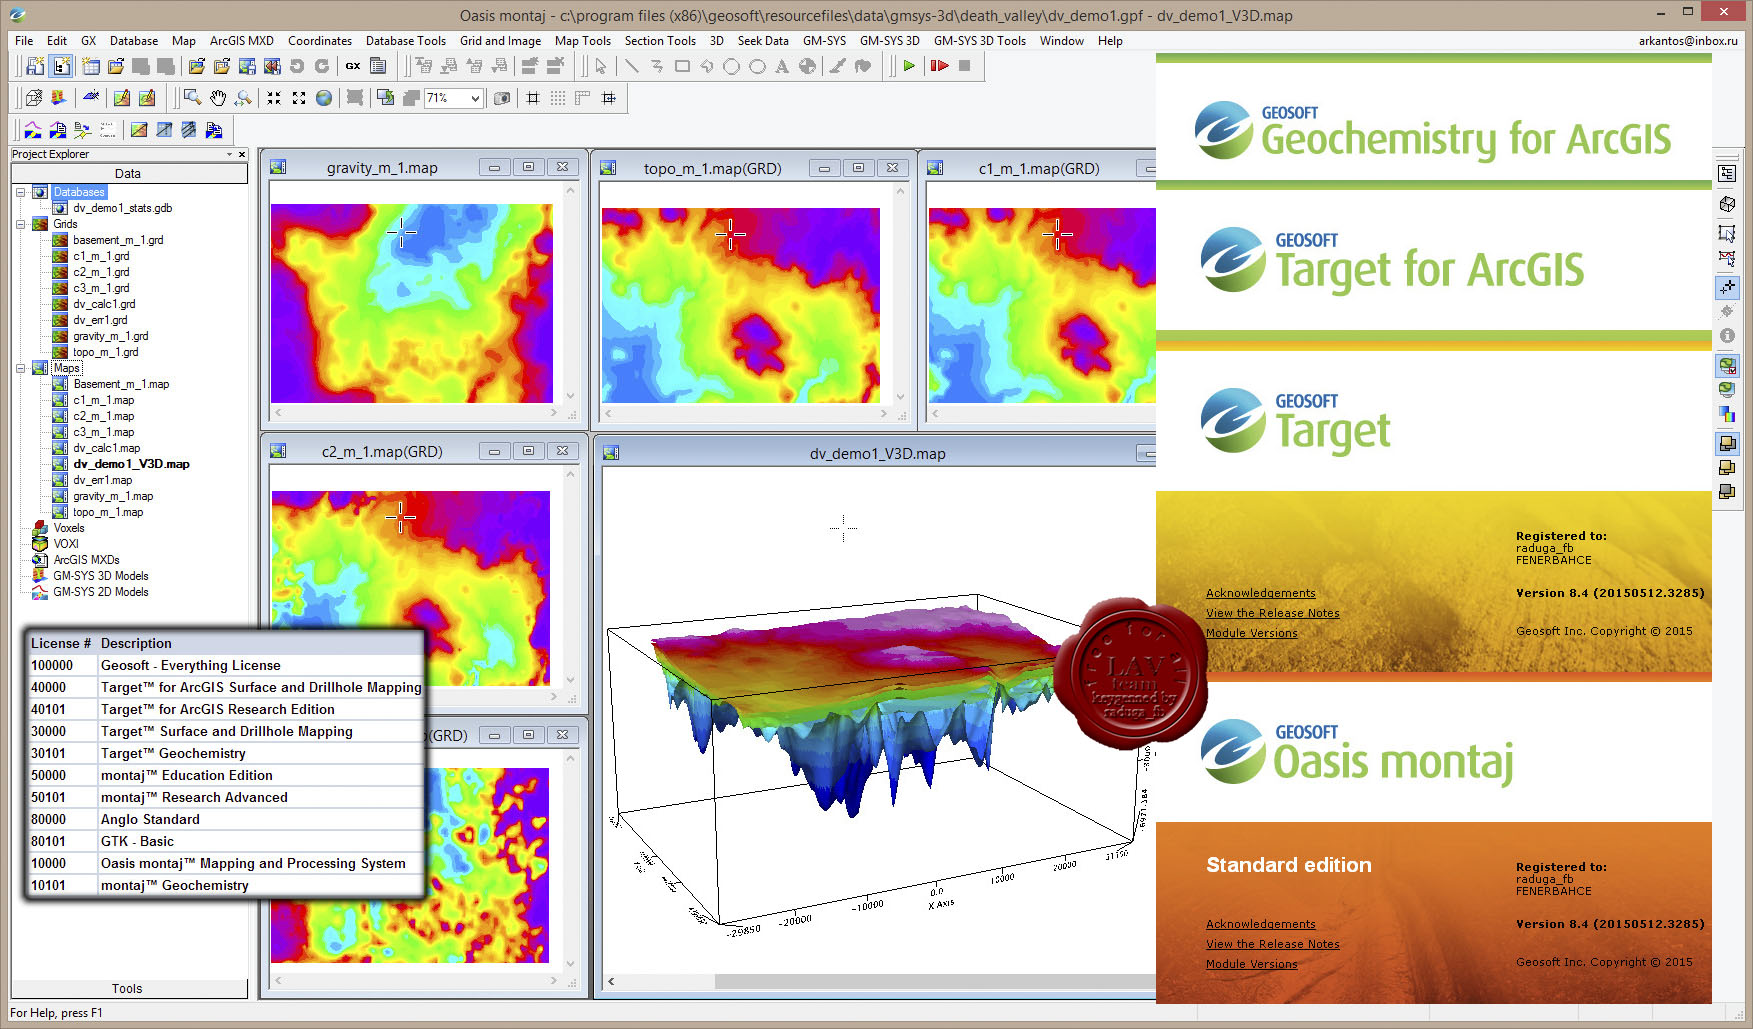
Task: Open the GM-SYS 3D Tools menu
Action: (x=979, y=41)
